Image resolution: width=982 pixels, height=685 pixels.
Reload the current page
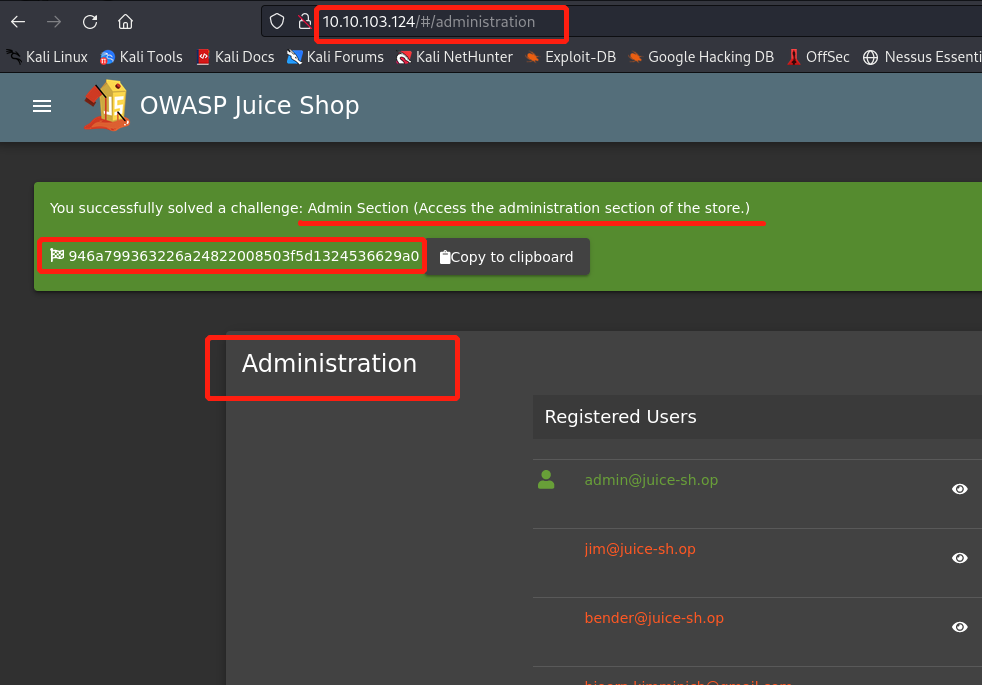pos(90,21)
